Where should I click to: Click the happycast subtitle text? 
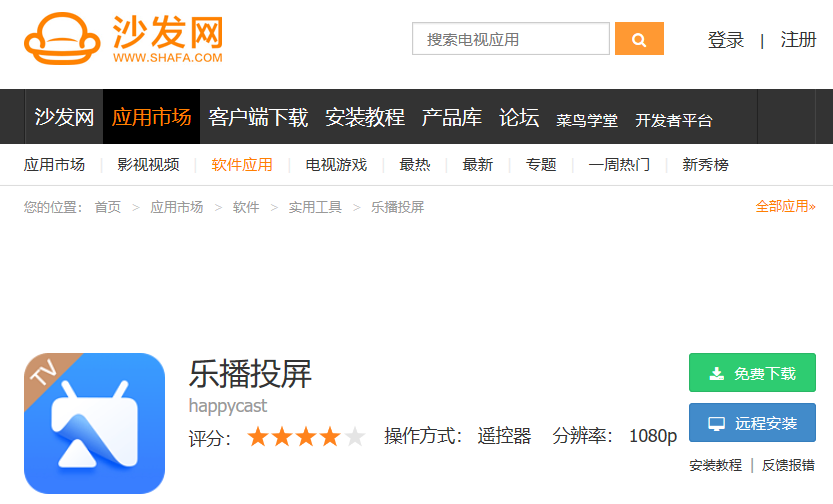tap(228, 406)
